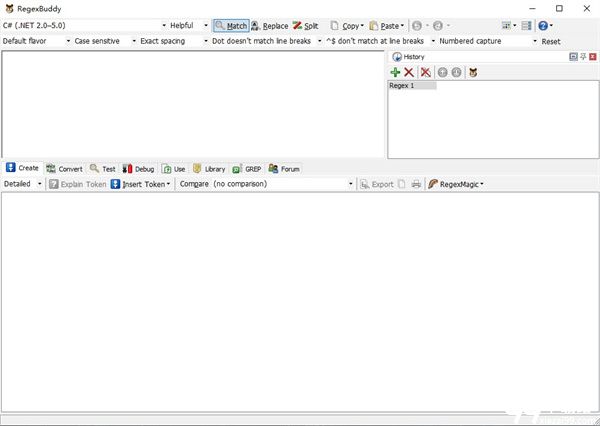The width and height of the screenshot is (600, 426).
Task: Click the Explain Token button
Action: coord(77,184)
